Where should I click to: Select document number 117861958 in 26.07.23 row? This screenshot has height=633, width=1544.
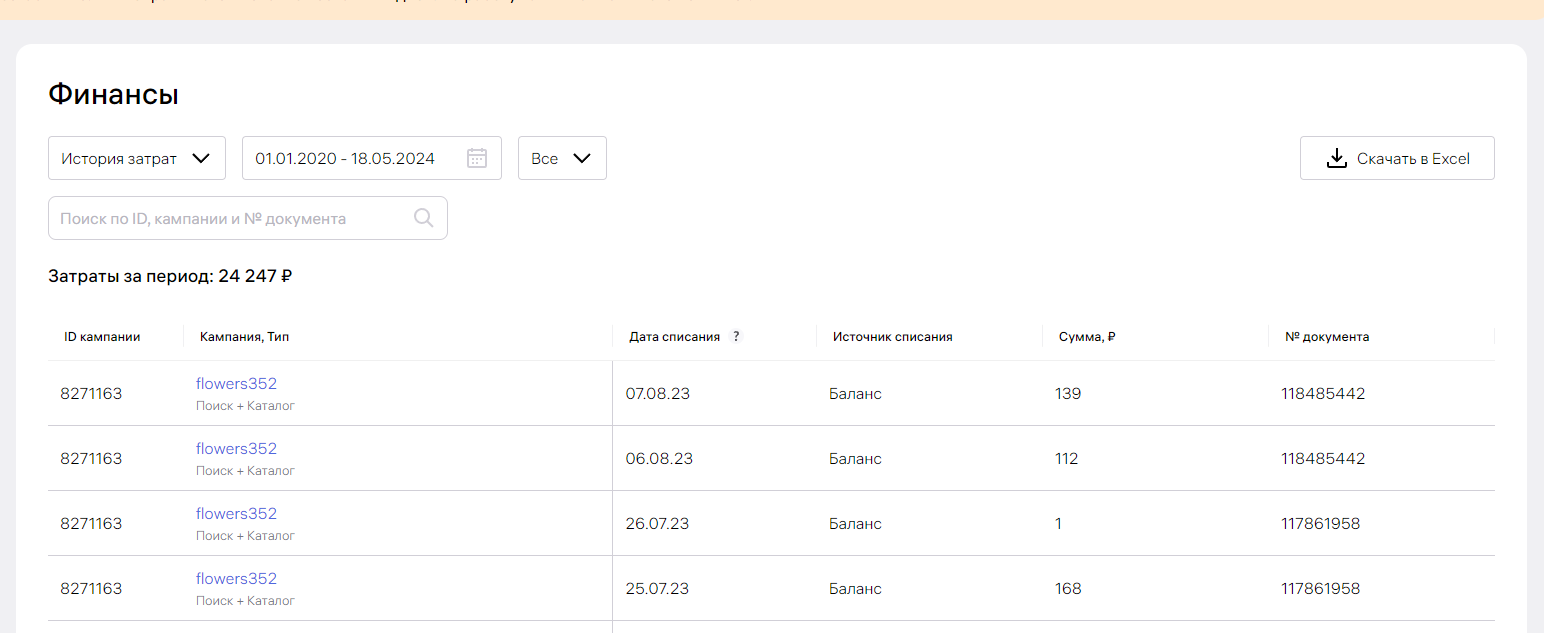(x=1320, y=524)
